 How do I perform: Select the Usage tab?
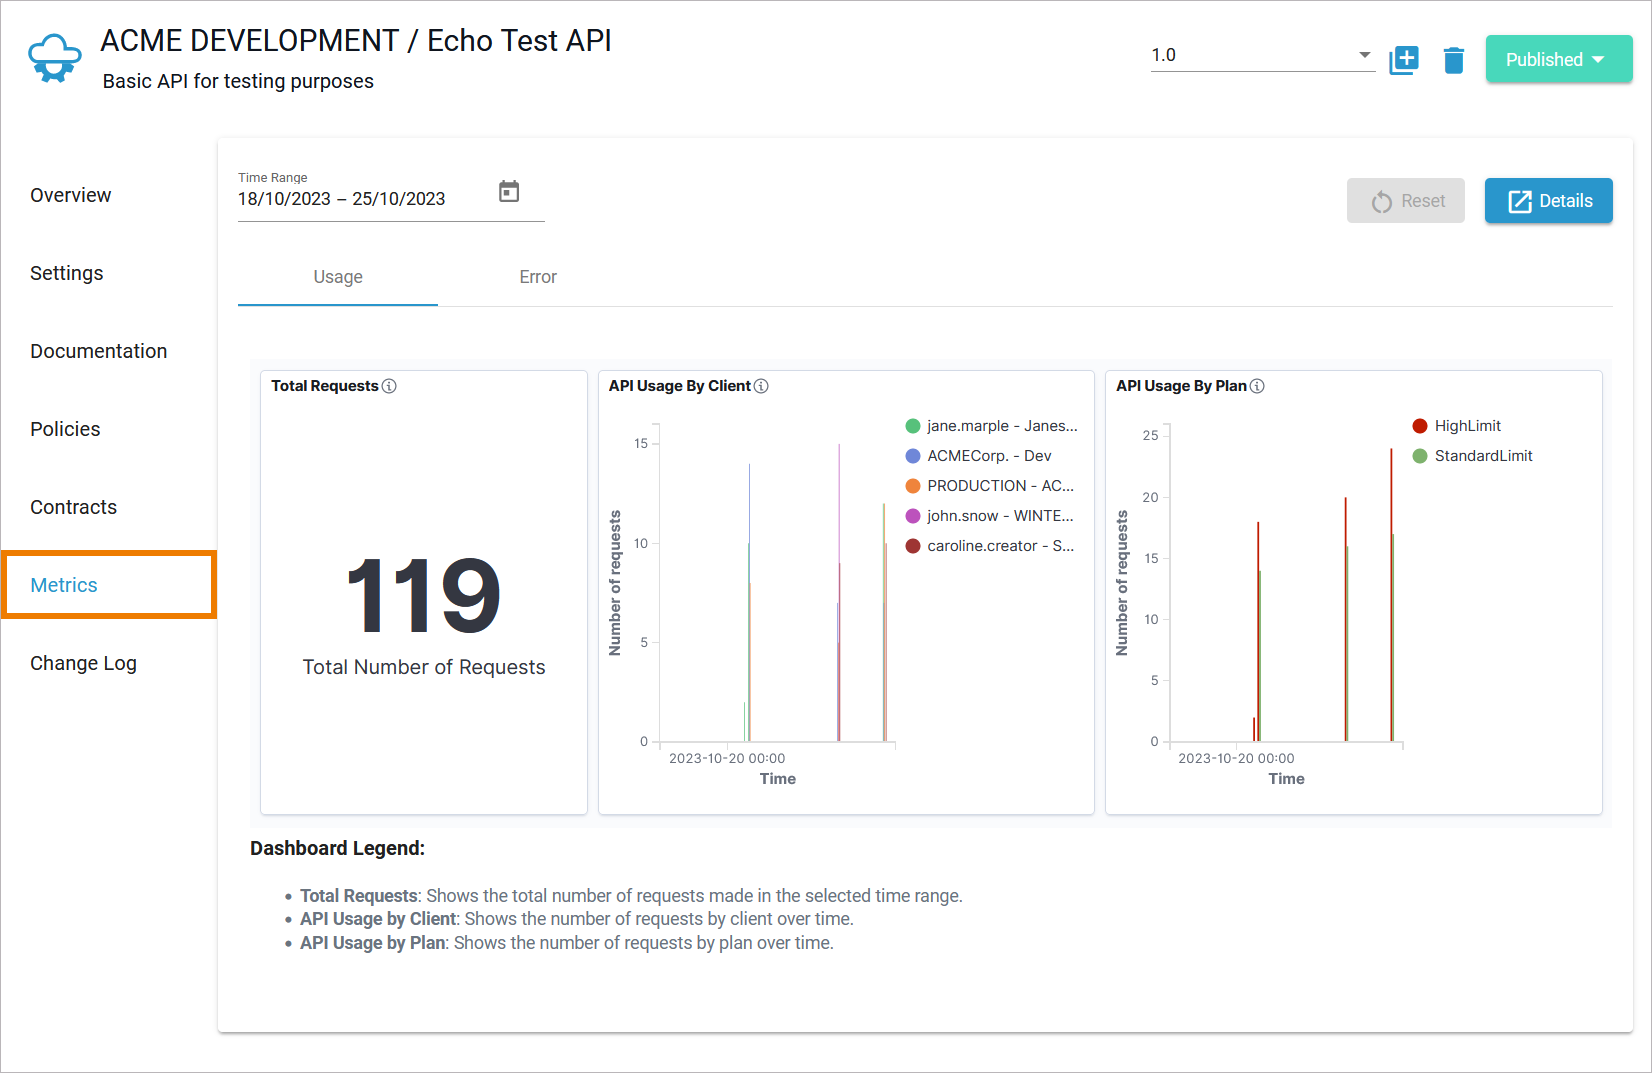337,277
